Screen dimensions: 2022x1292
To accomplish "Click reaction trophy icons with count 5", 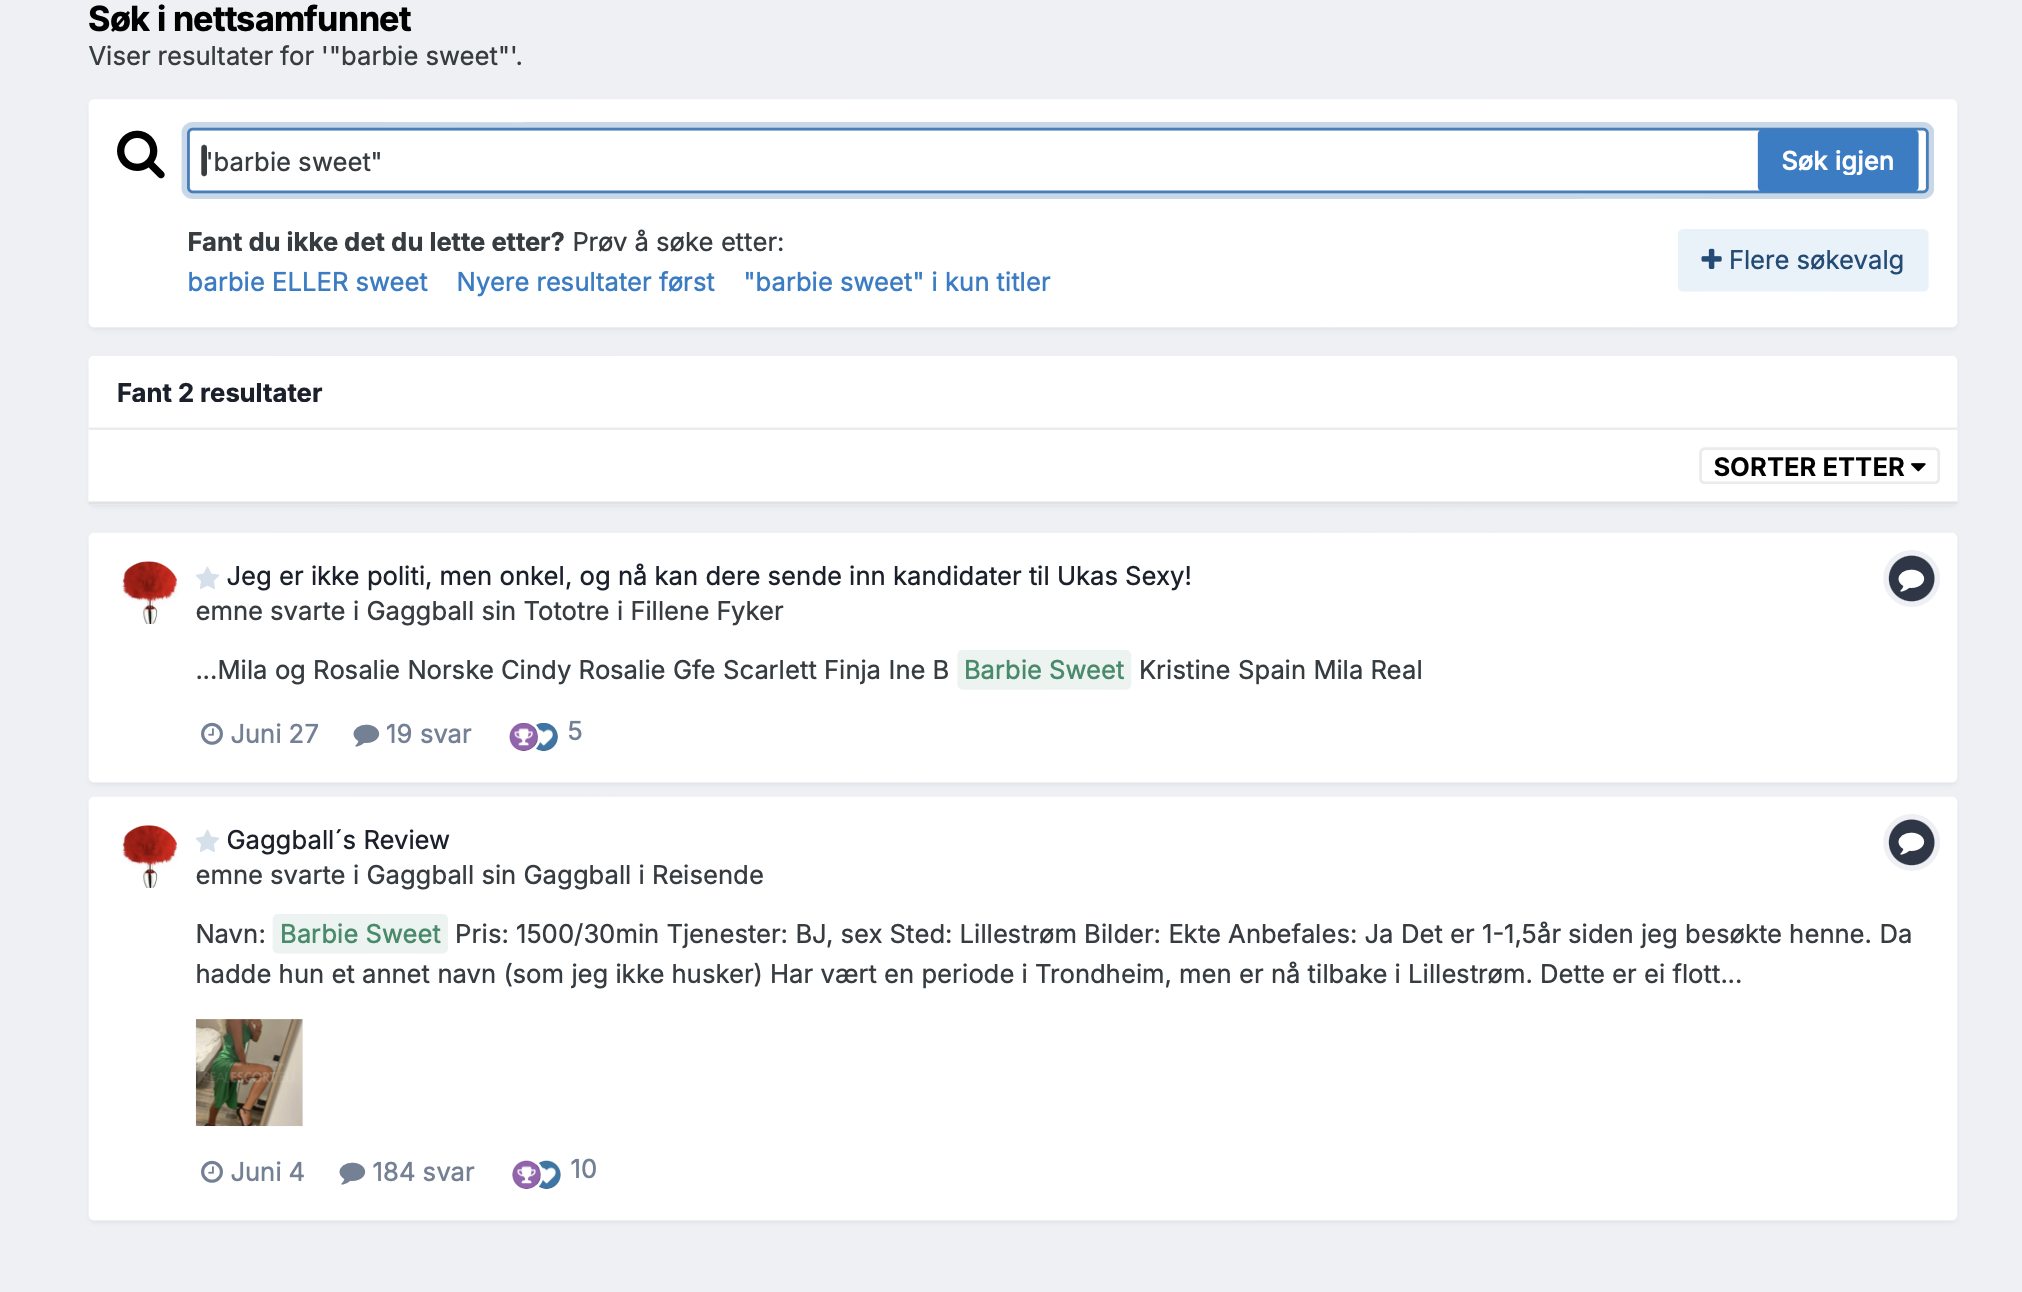I will coord(546,735).
